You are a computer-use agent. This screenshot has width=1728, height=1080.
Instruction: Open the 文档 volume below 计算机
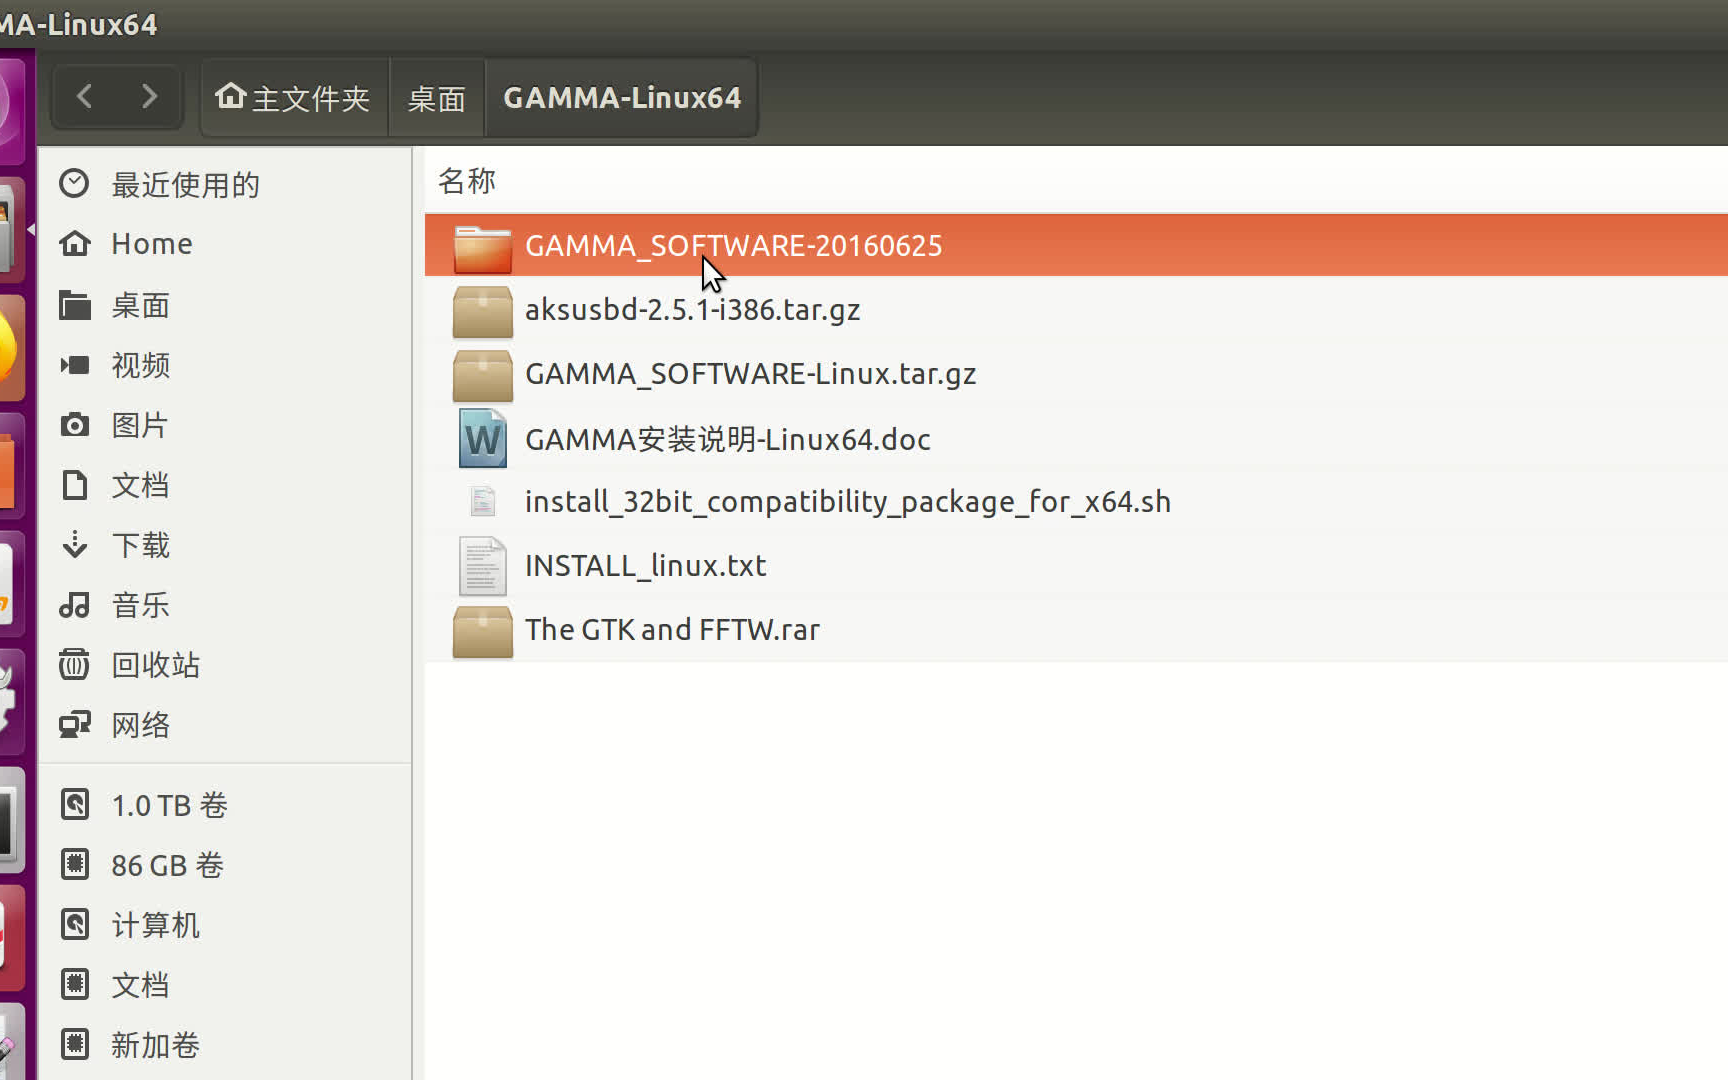[x=140, y=985]
